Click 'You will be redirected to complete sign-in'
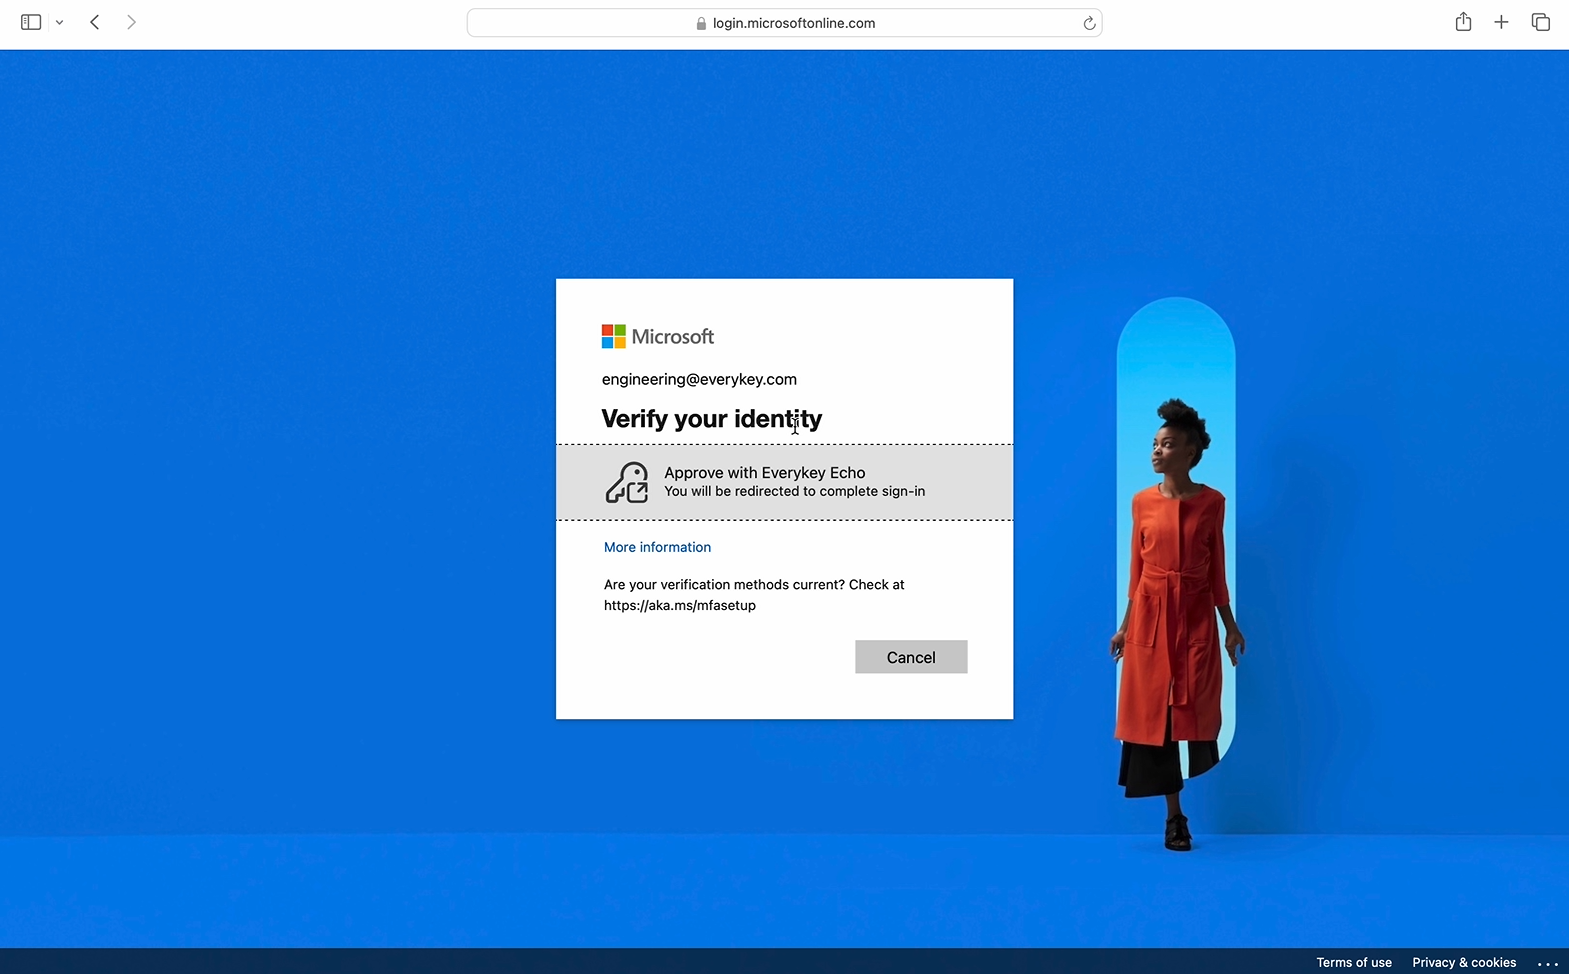The image size is (1569, 974). [x=795, y=491]
